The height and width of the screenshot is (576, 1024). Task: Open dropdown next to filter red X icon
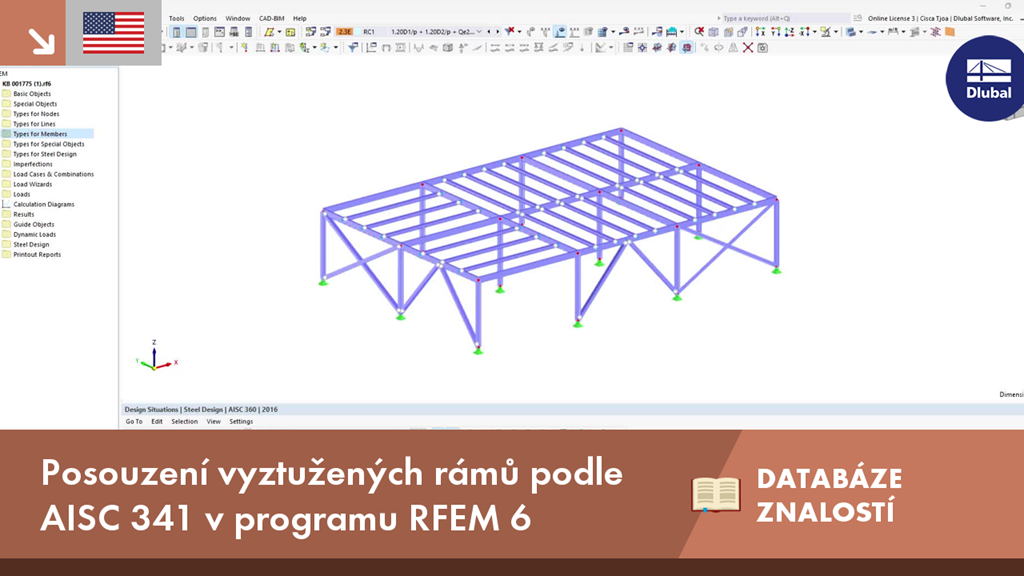520,32
